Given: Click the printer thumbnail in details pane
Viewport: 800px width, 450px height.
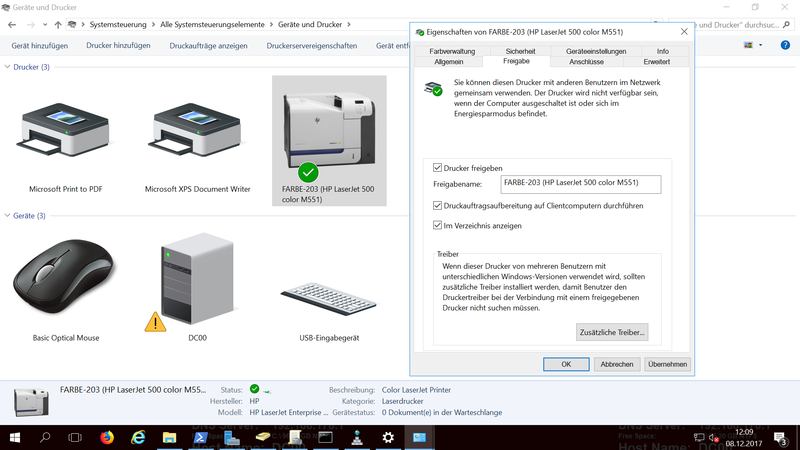Looking at the screenshot, I should [31, 402].
